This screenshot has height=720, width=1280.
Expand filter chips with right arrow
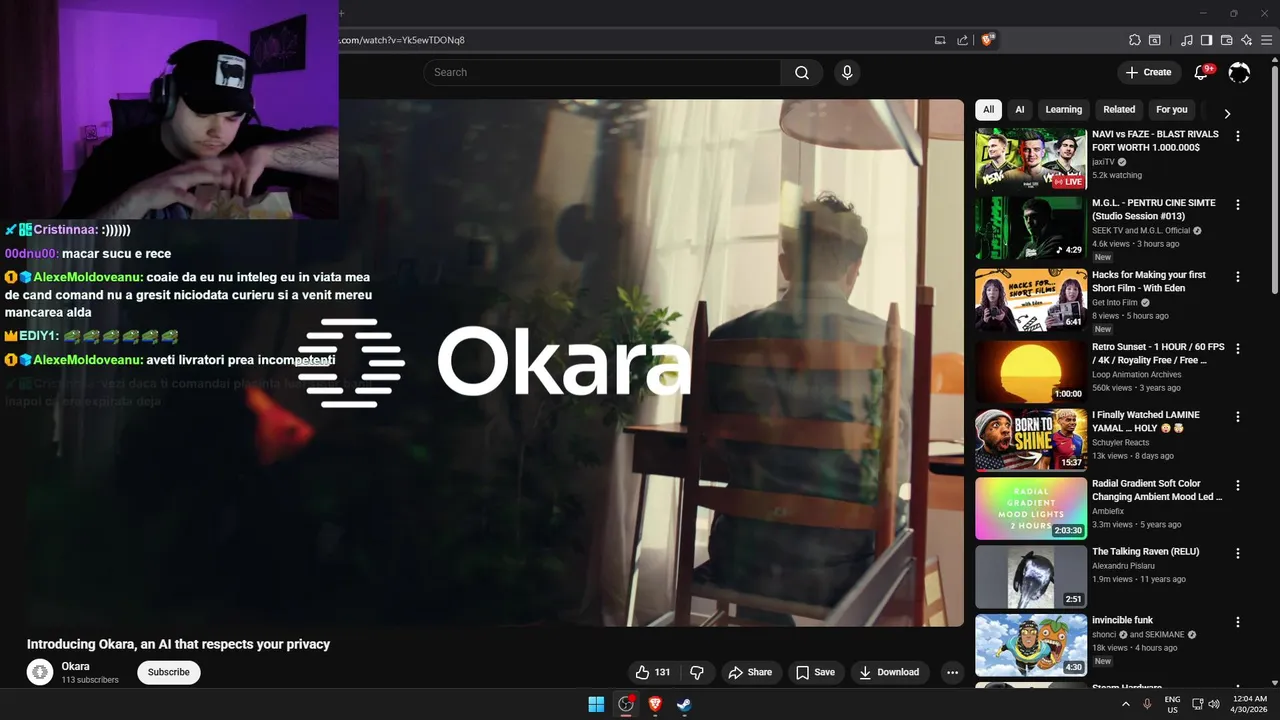click(1227, 113)
